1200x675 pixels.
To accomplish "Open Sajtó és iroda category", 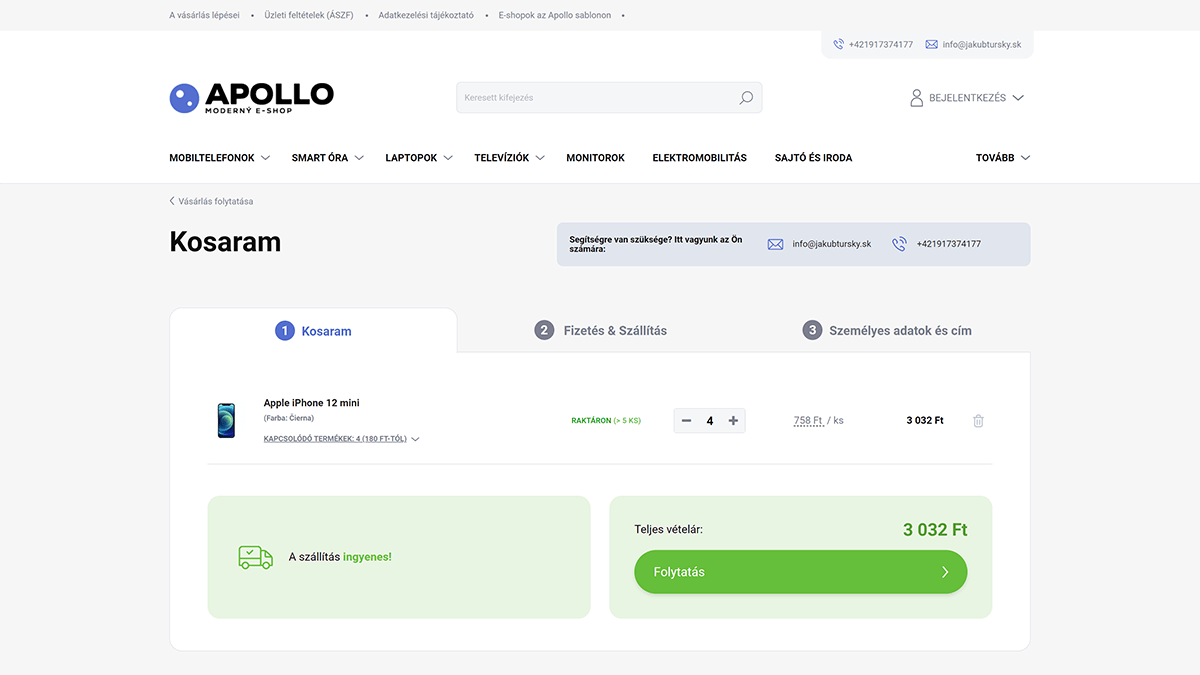I will 814,158.
